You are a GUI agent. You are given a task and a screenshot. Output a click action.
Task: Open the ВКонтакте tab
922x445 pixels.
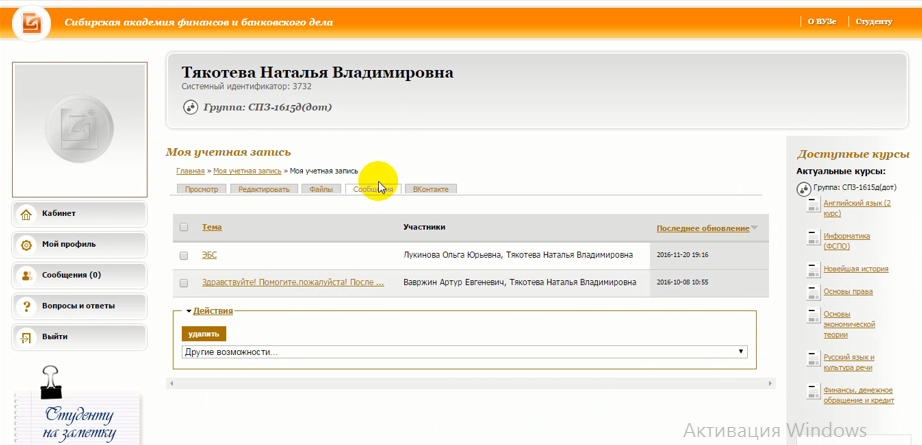click(x=431, y=189)
